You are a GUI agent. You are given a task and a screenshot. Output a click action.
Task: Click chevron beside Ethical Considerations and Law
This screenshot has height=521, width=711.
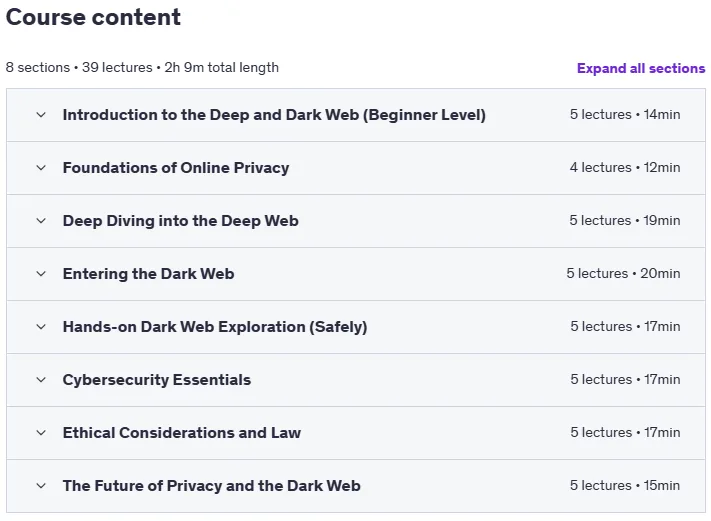41,433
